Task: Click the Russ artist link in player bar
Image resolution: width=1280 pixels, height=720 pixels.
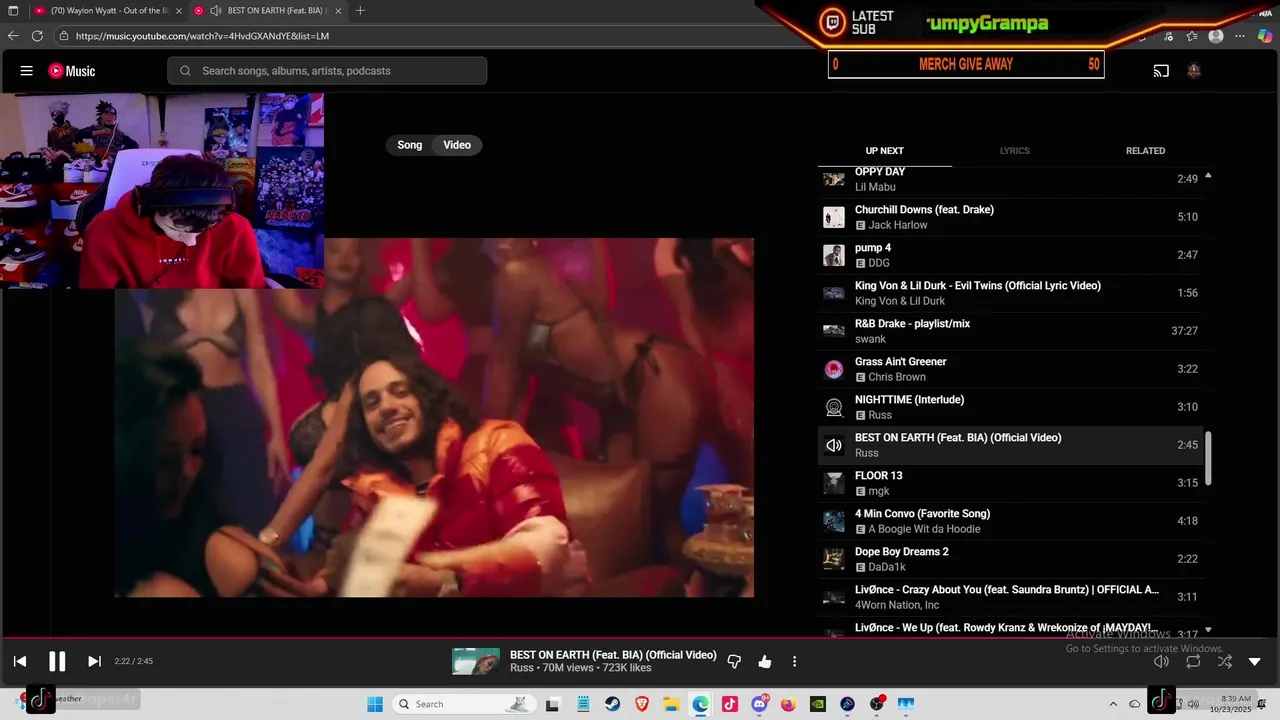Action: click(522, 668)
